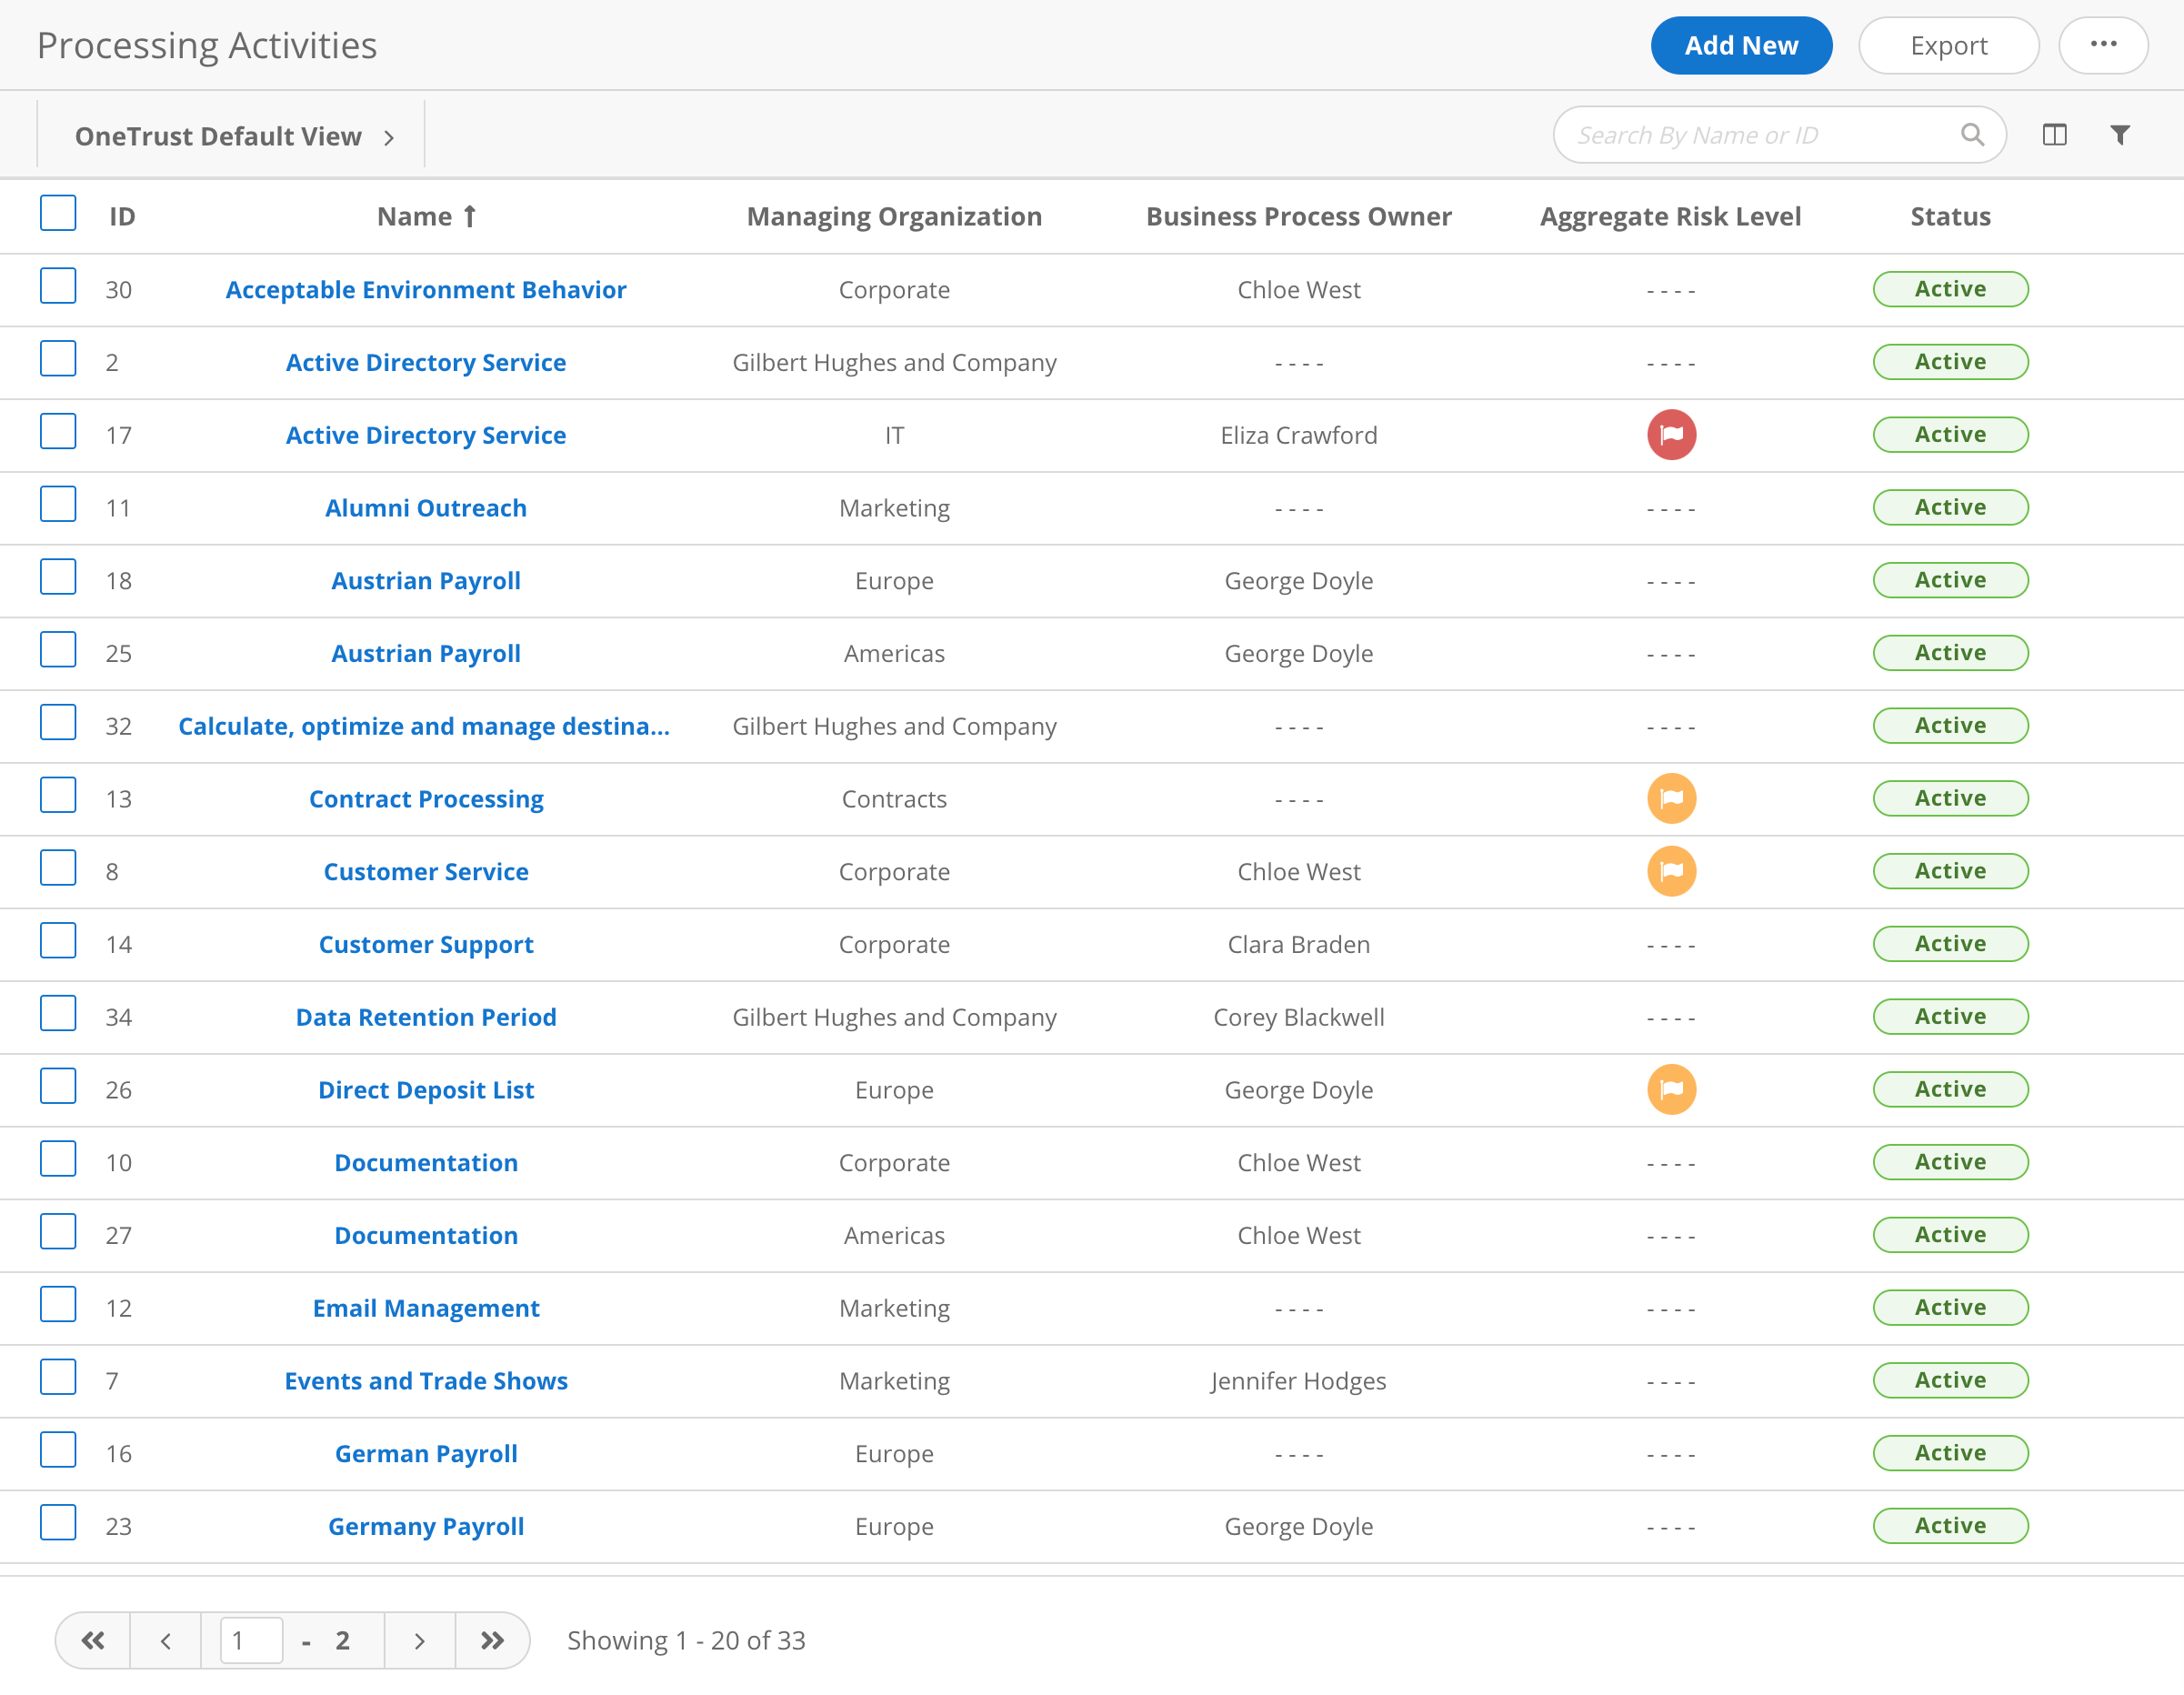Click the Export button

tap(1948, 44)
